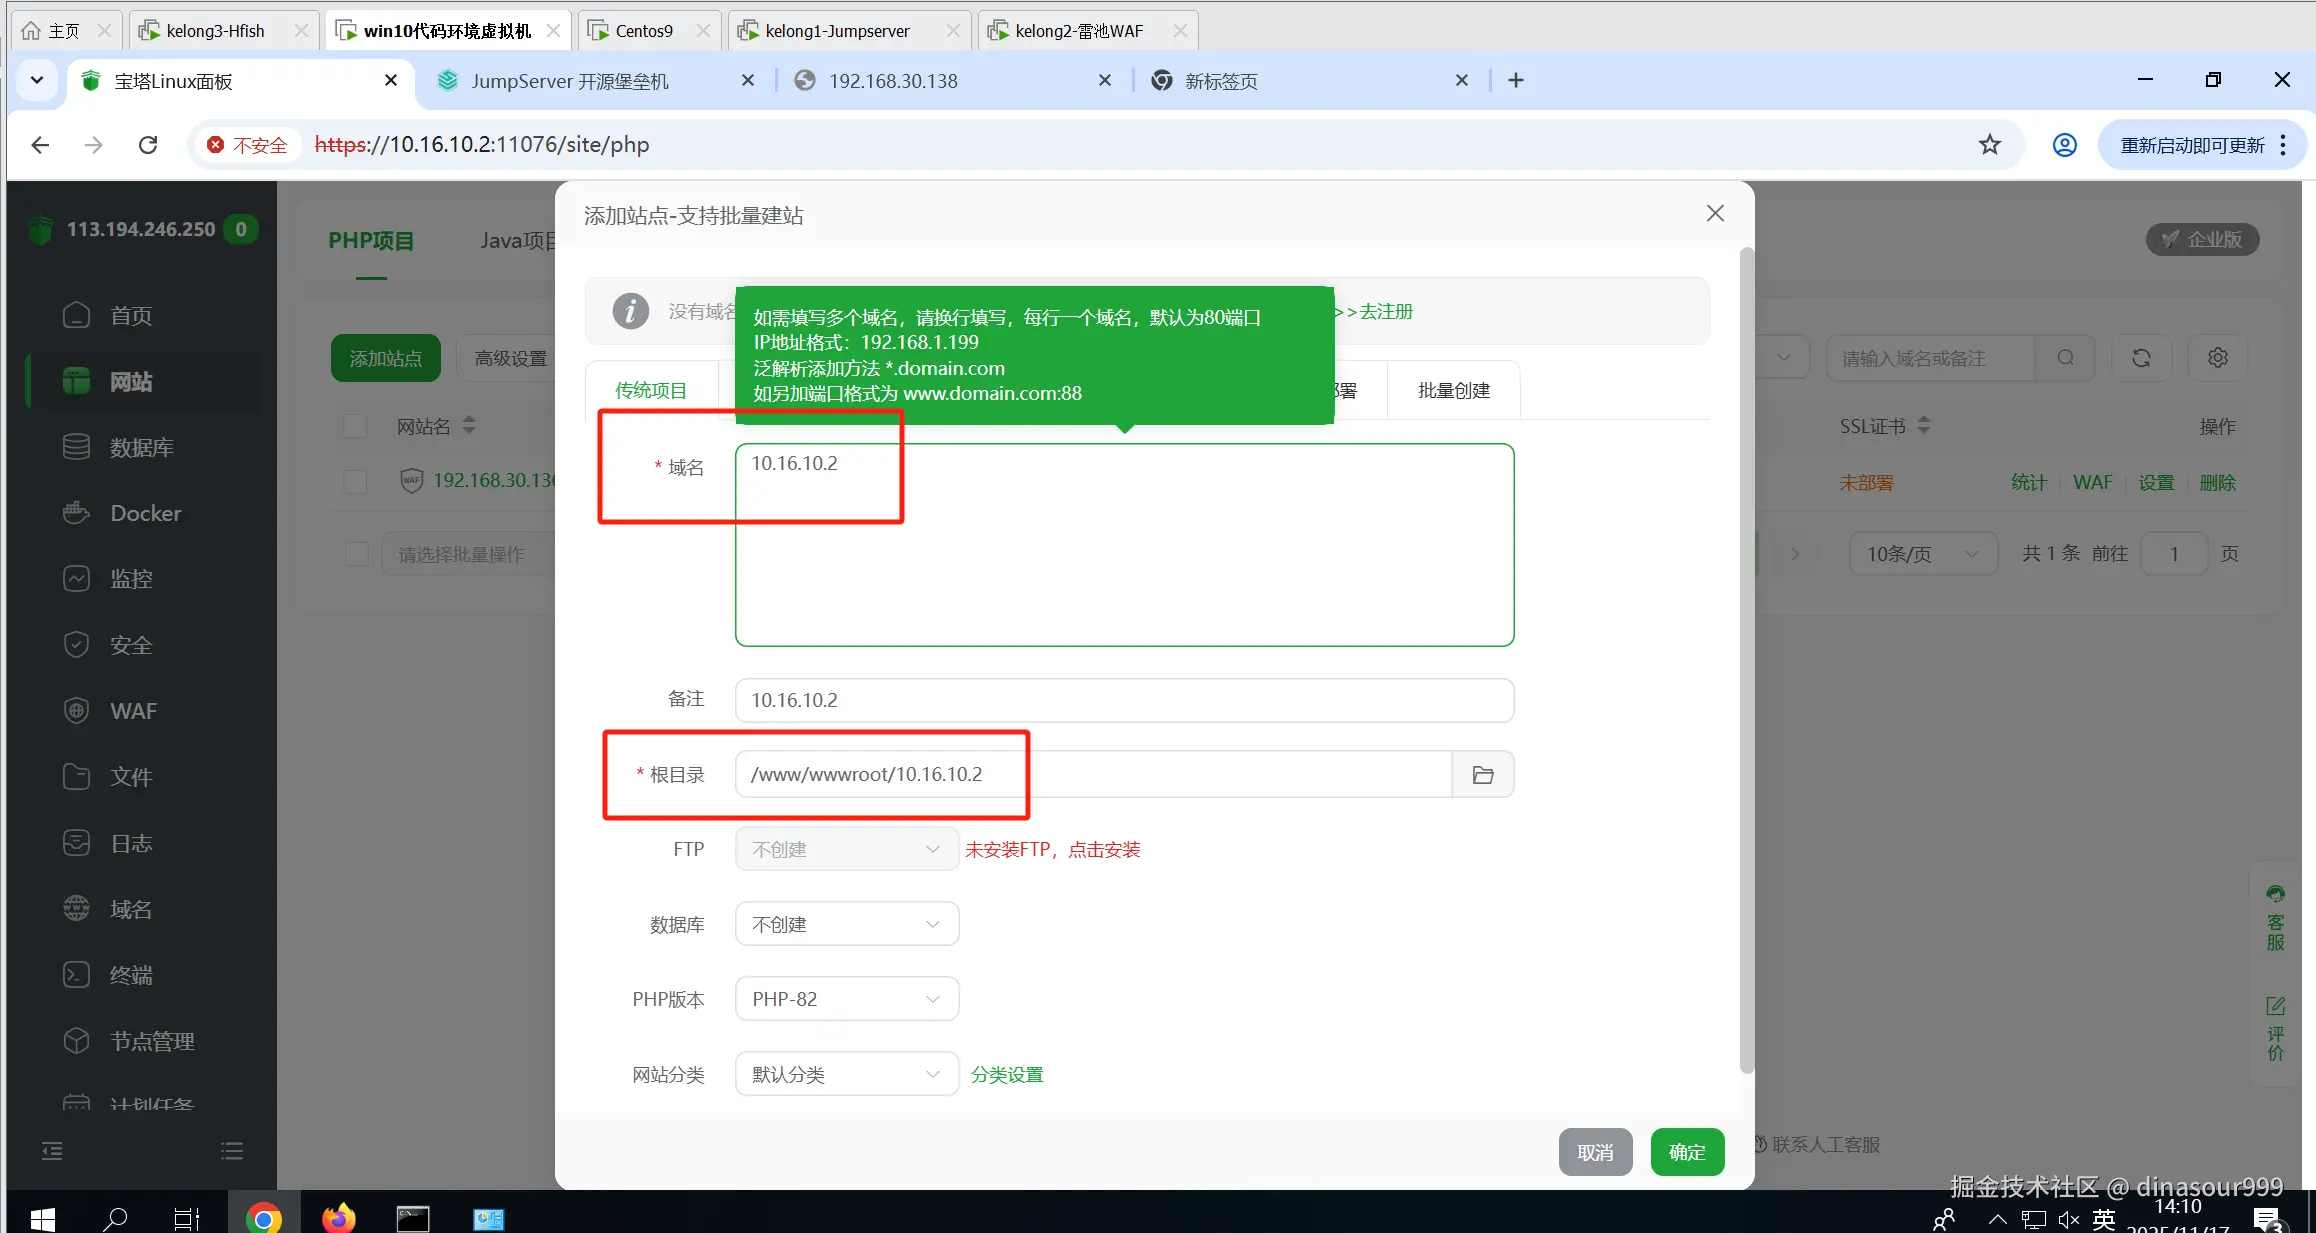Open the 数据库 dropdown set to 不创建

point(846,925)
